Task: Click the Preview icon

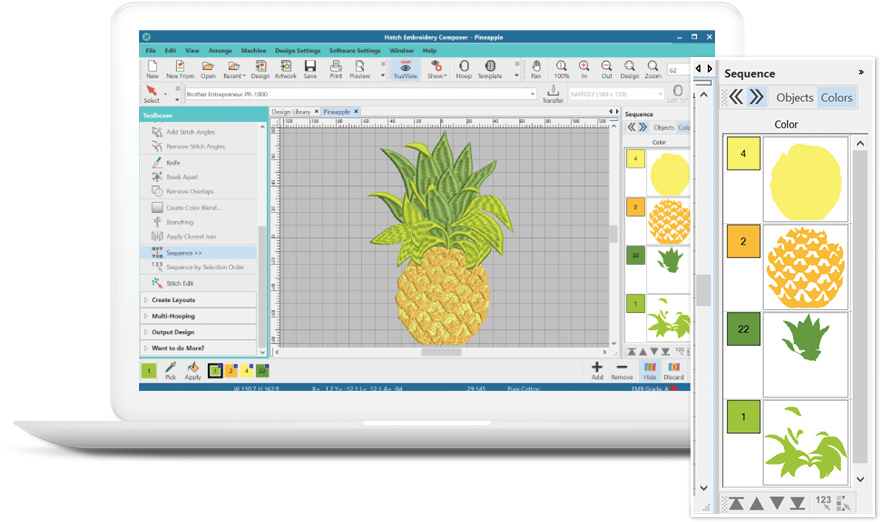Action: coord(360,70)
